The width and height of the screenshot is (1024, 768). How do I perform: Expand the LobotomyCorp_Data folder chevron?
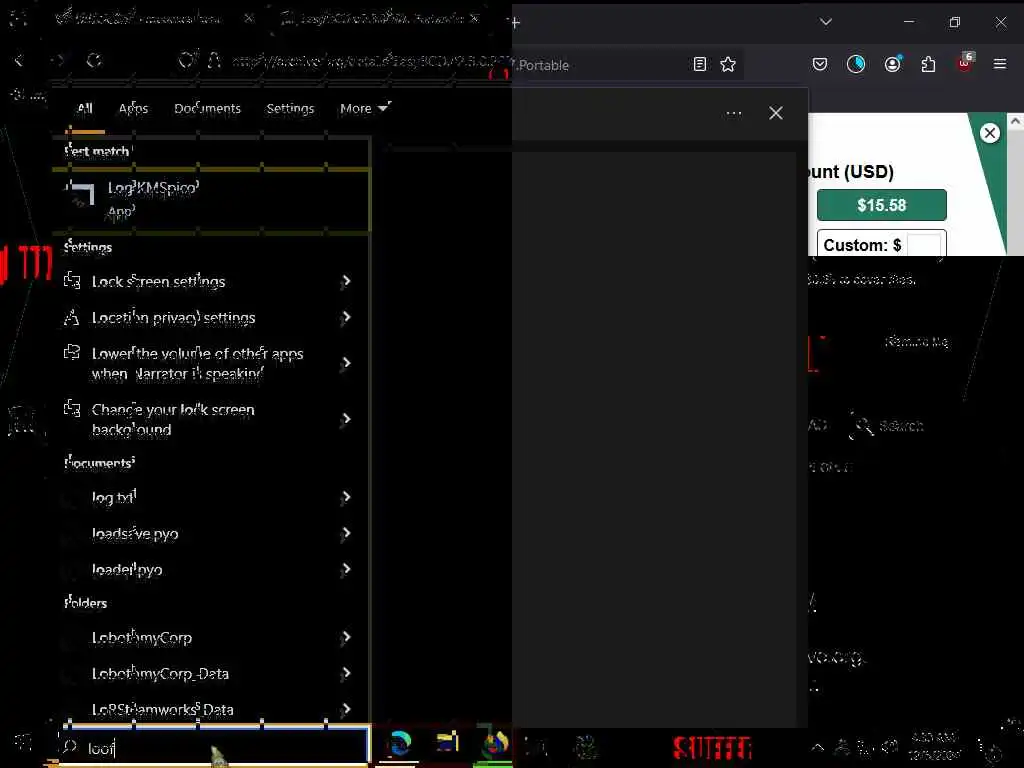[346, 673]
